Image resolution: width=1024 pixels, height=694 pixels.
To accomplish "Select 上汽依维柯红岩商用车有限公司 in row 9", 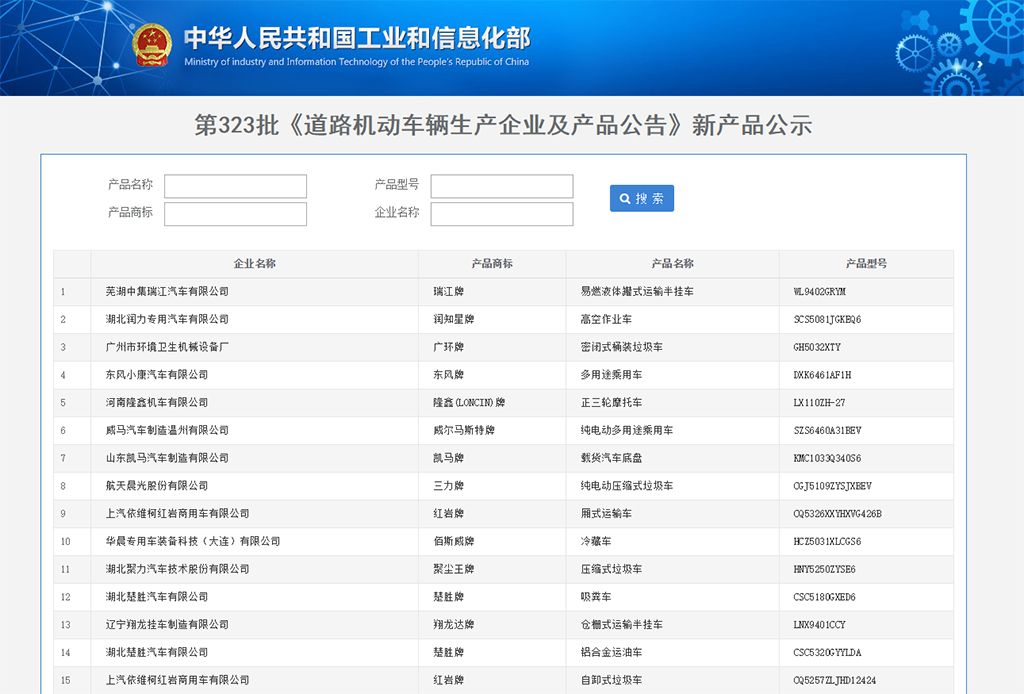I will pyautogui.click(x=178, y=513).
